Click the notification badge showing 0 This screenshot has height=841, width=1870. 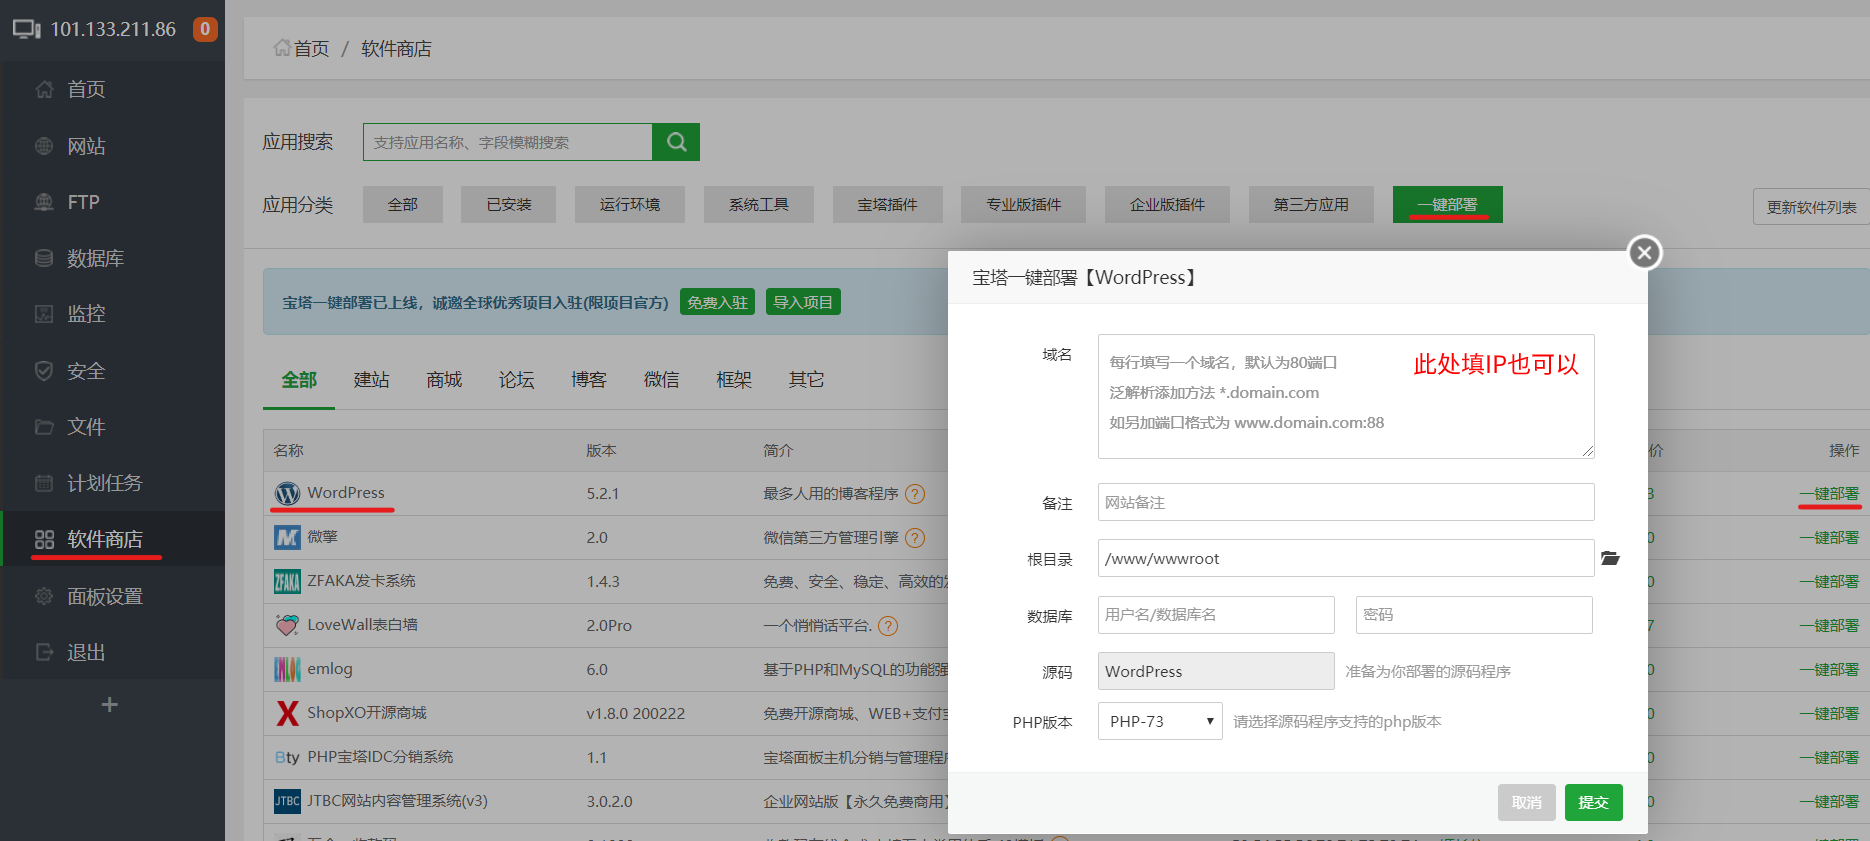click(x=205, y=29)
